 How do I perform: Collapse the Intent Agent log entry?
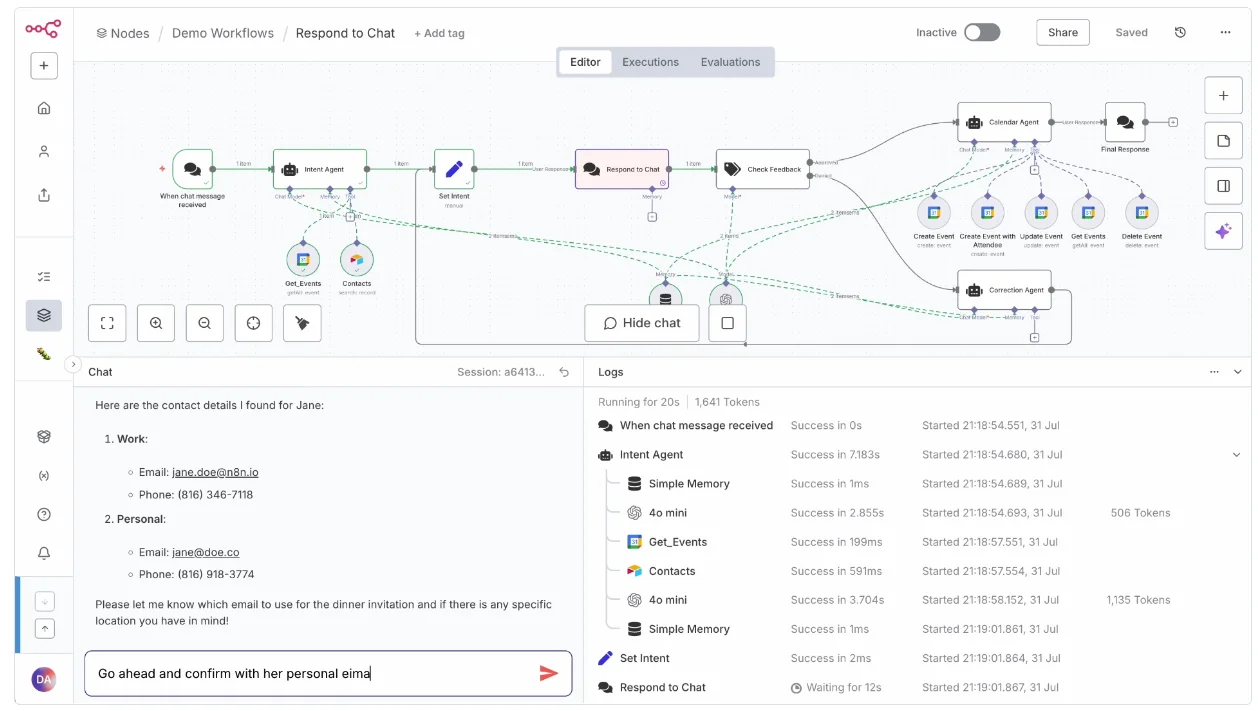(1237, 455)
